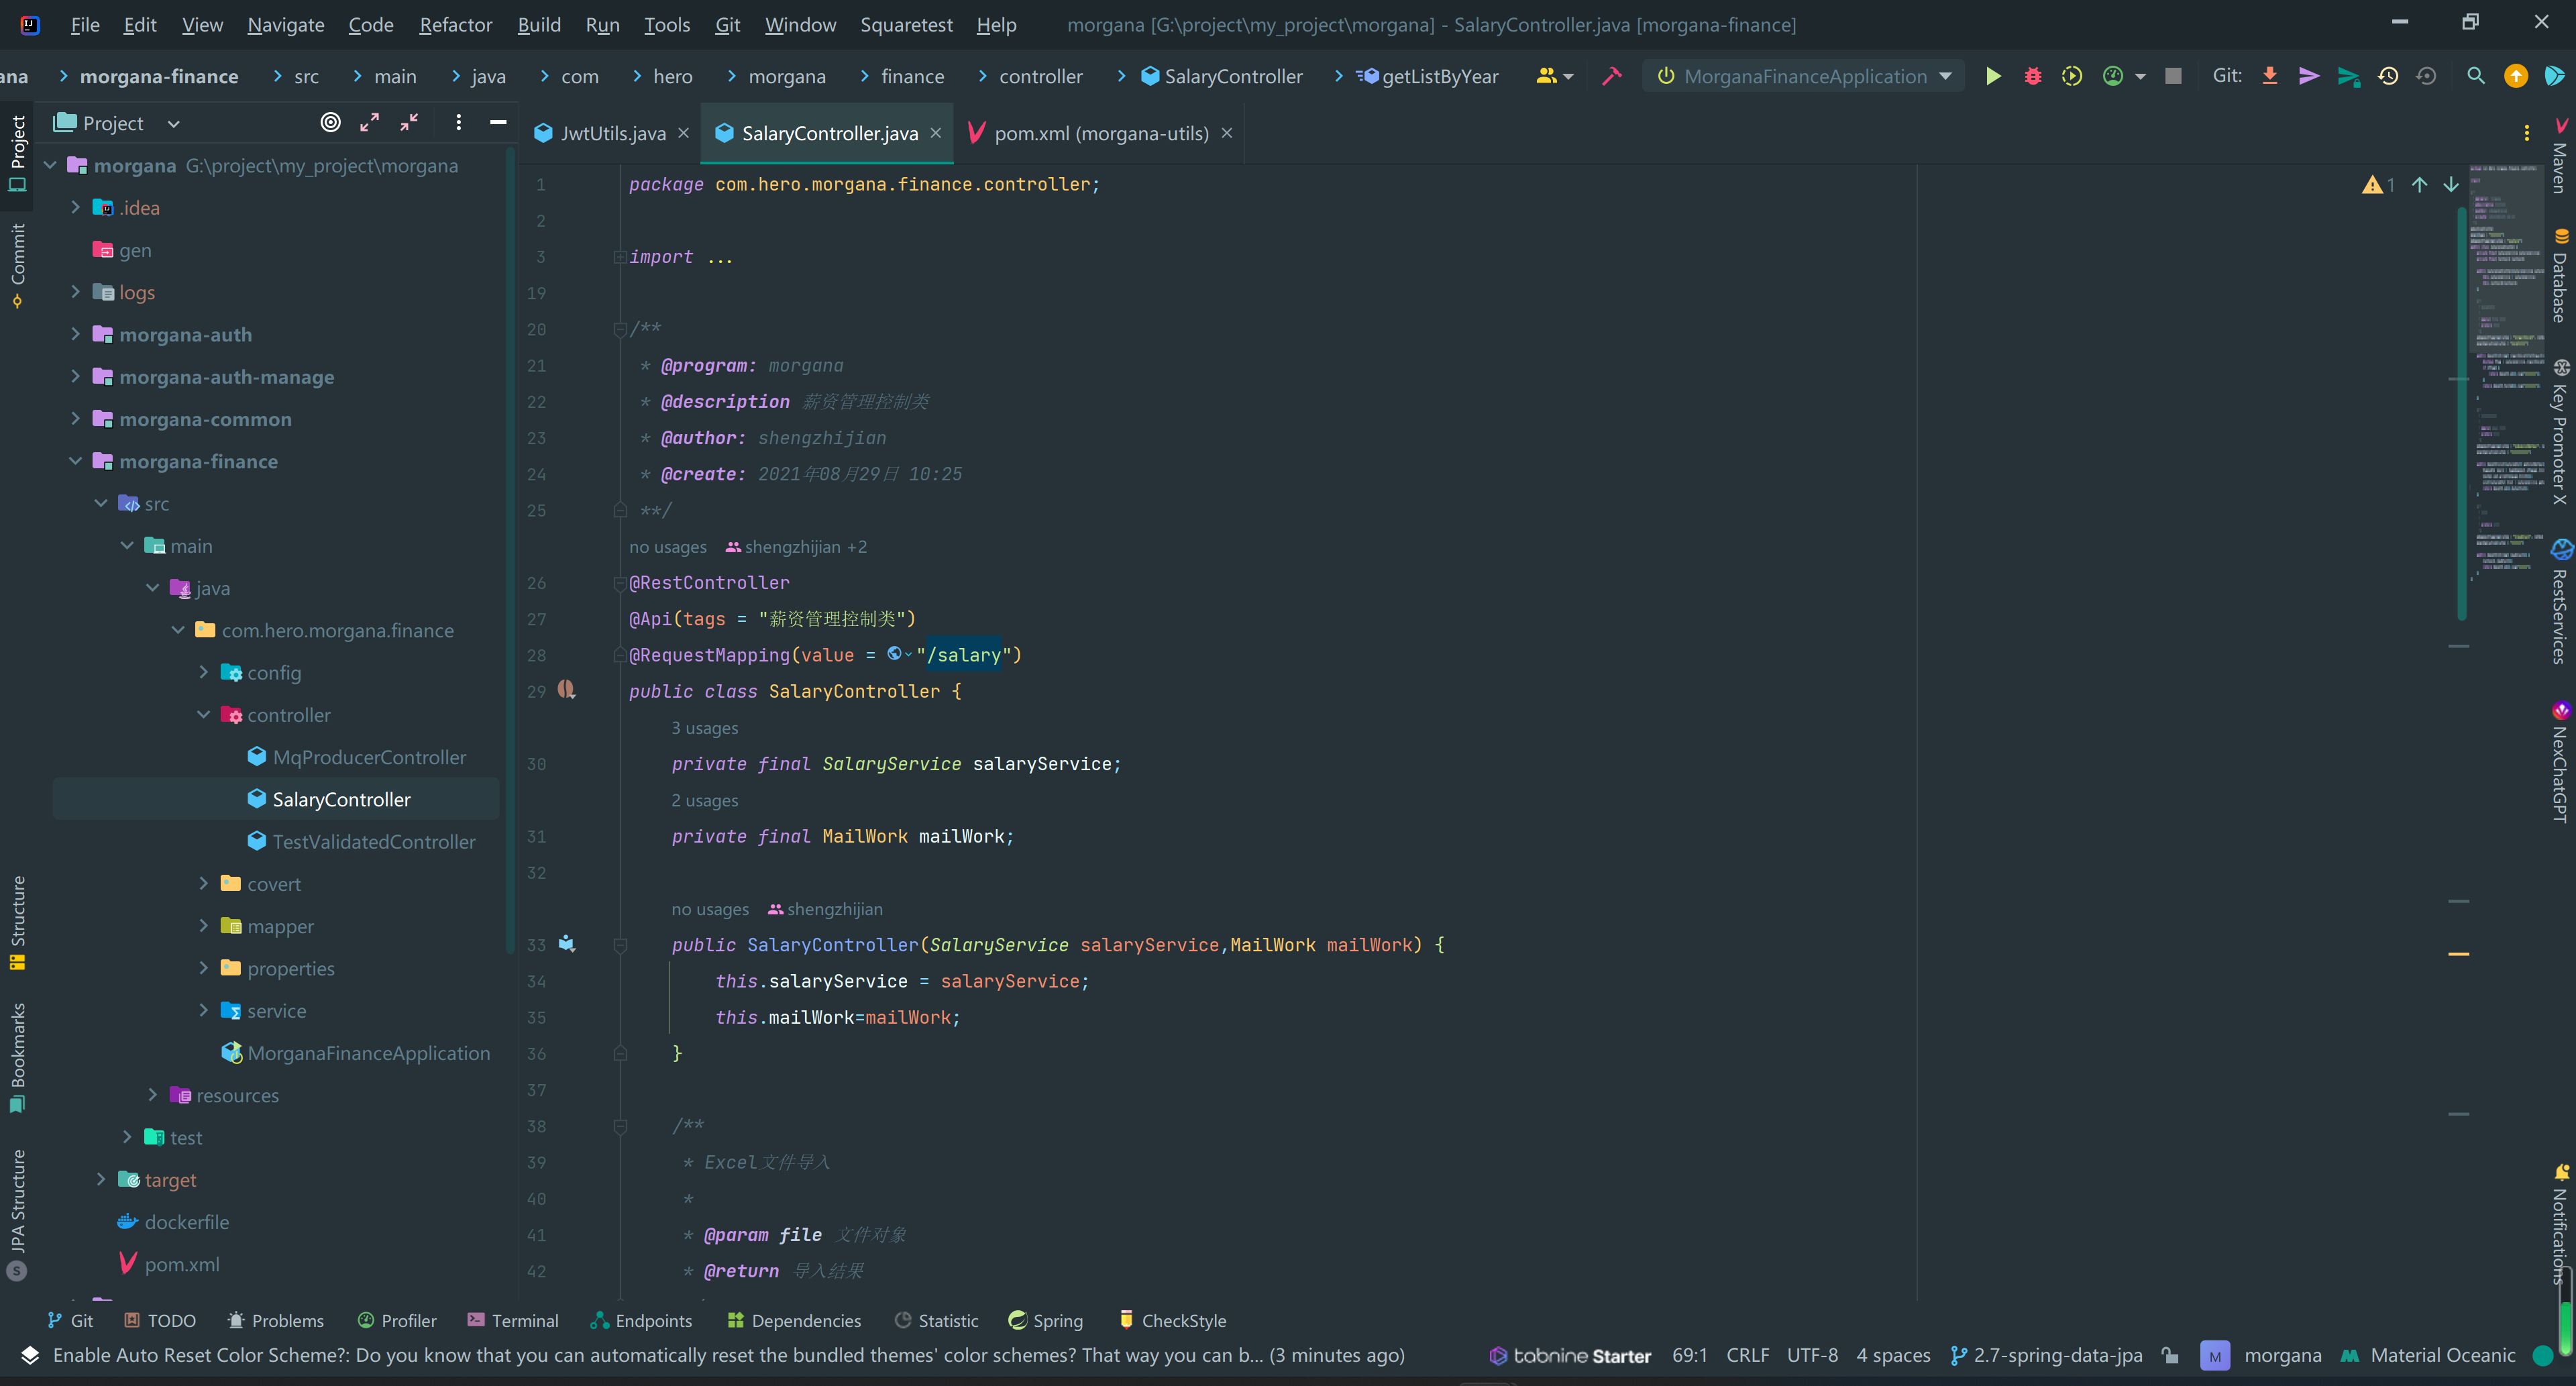Open the Project view selector dropdown
Image resolution: width=2576 pixels, height=1386 pixels.
[116, 123]
